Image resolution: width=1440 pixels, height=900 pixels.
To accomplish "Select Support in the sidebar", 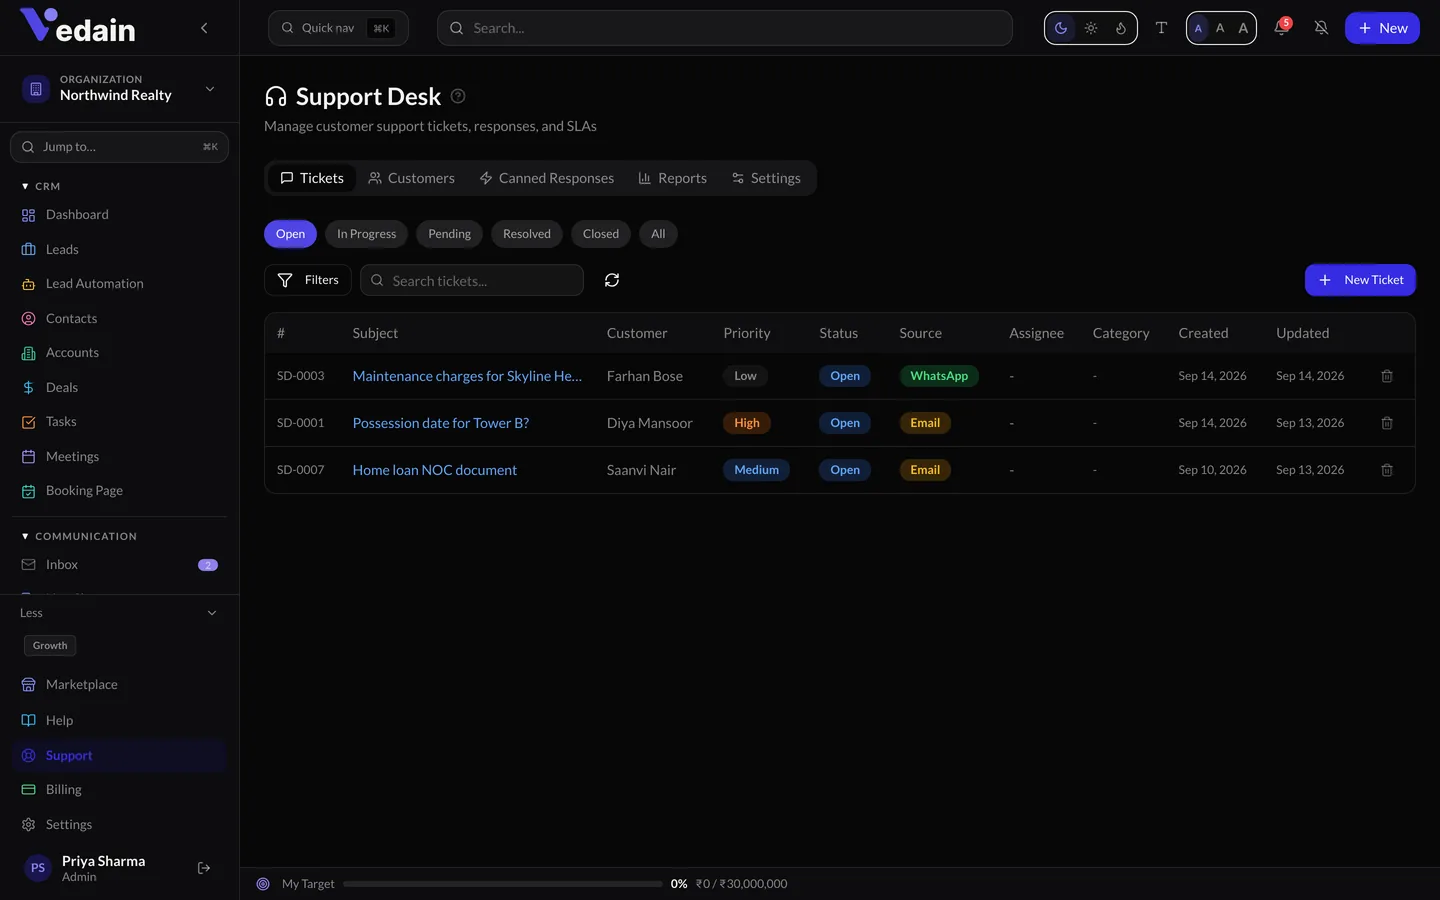I will coord(119,755).
